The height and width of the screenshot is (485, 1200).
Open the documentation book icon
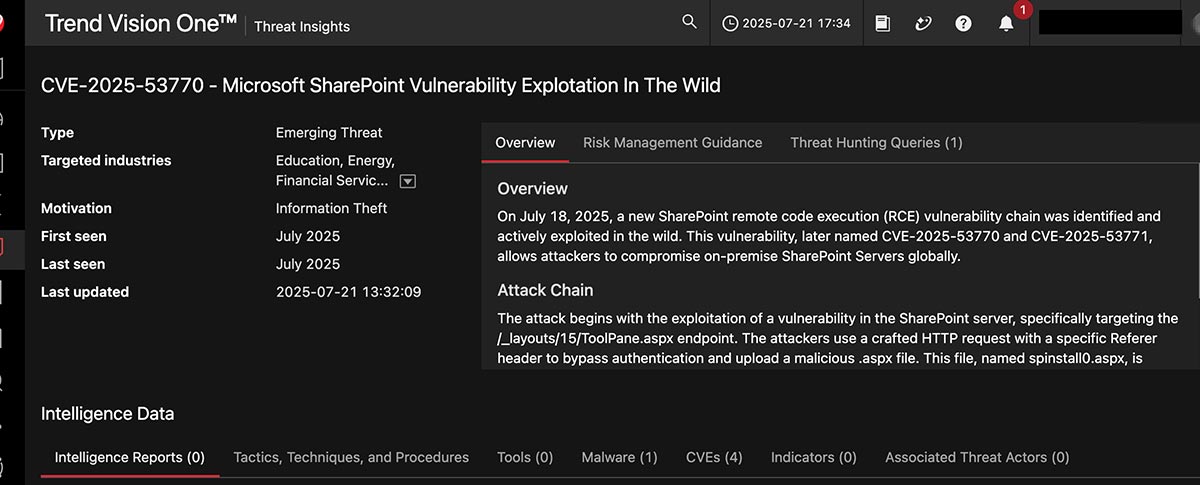(x=882, y=23)
